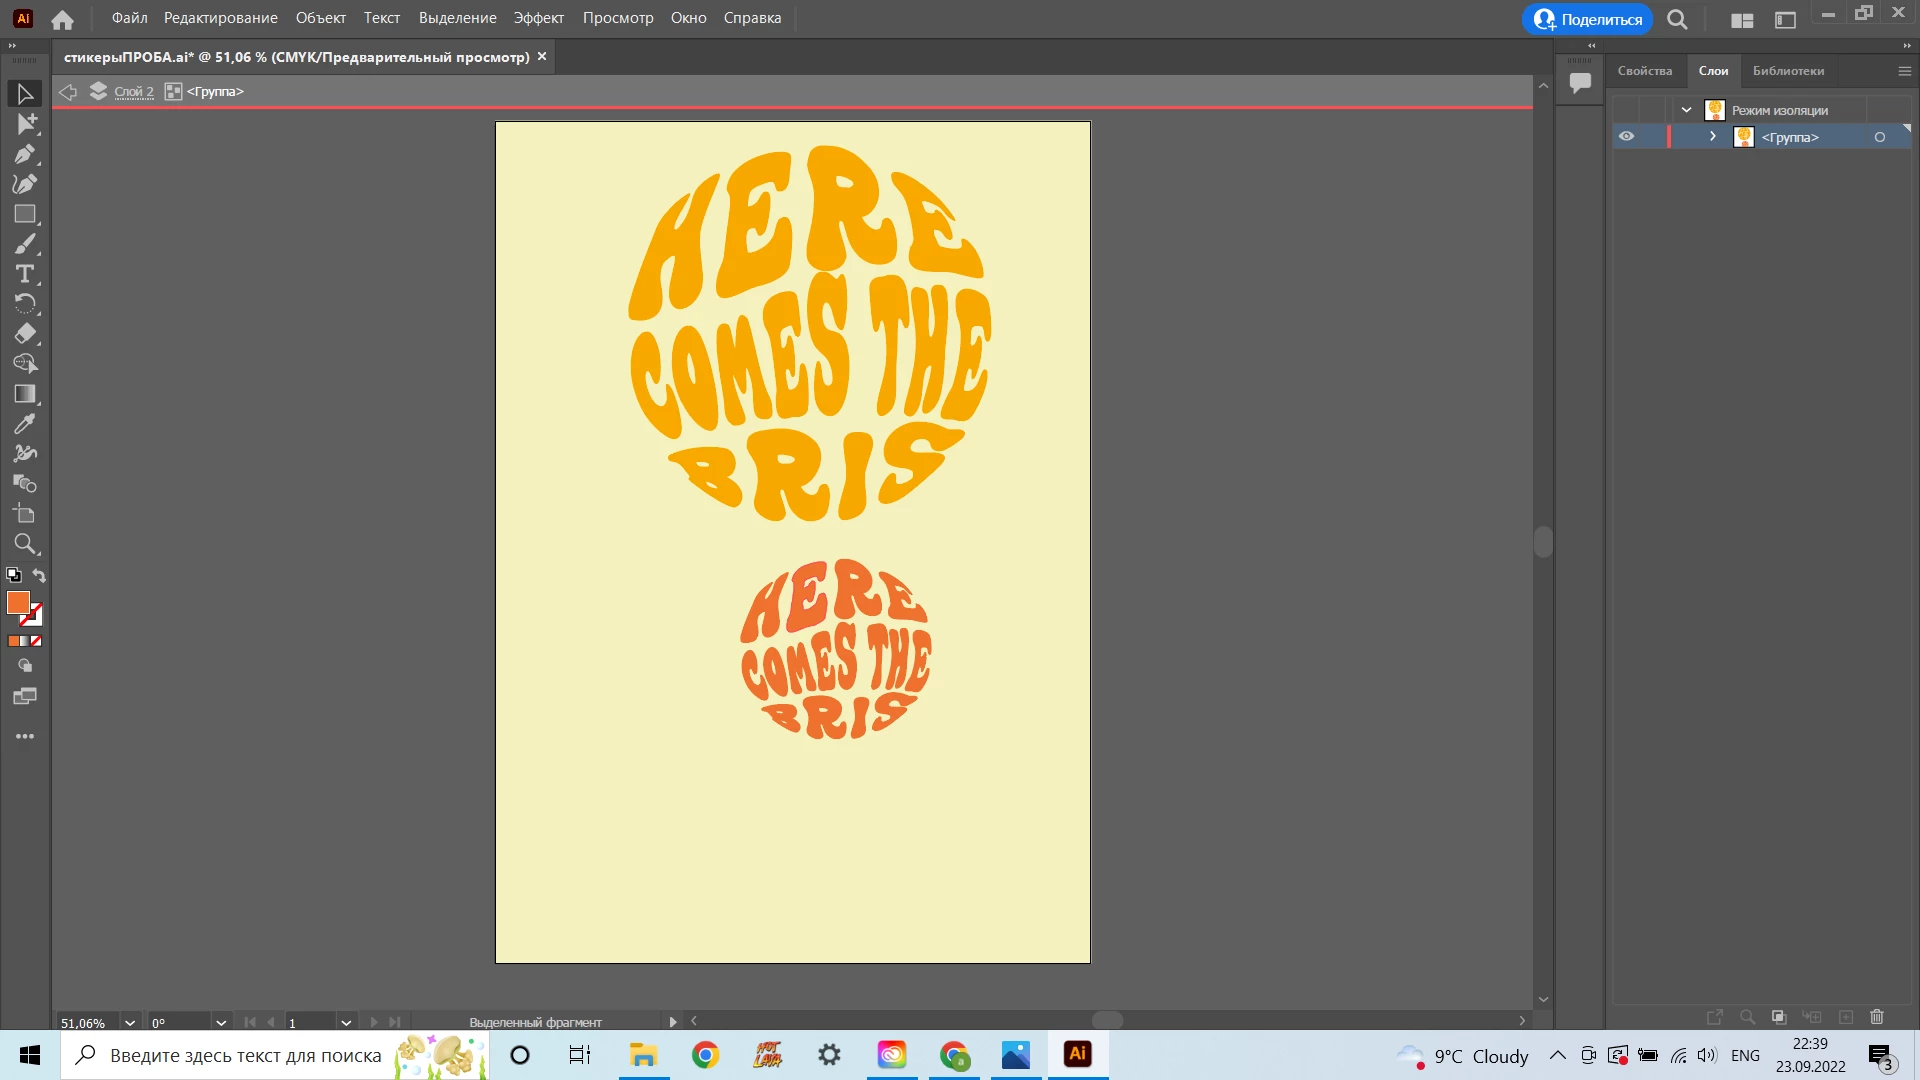Click the Слой 2 breadcrumb link
1920x1080 pixels.
[134, 92]
